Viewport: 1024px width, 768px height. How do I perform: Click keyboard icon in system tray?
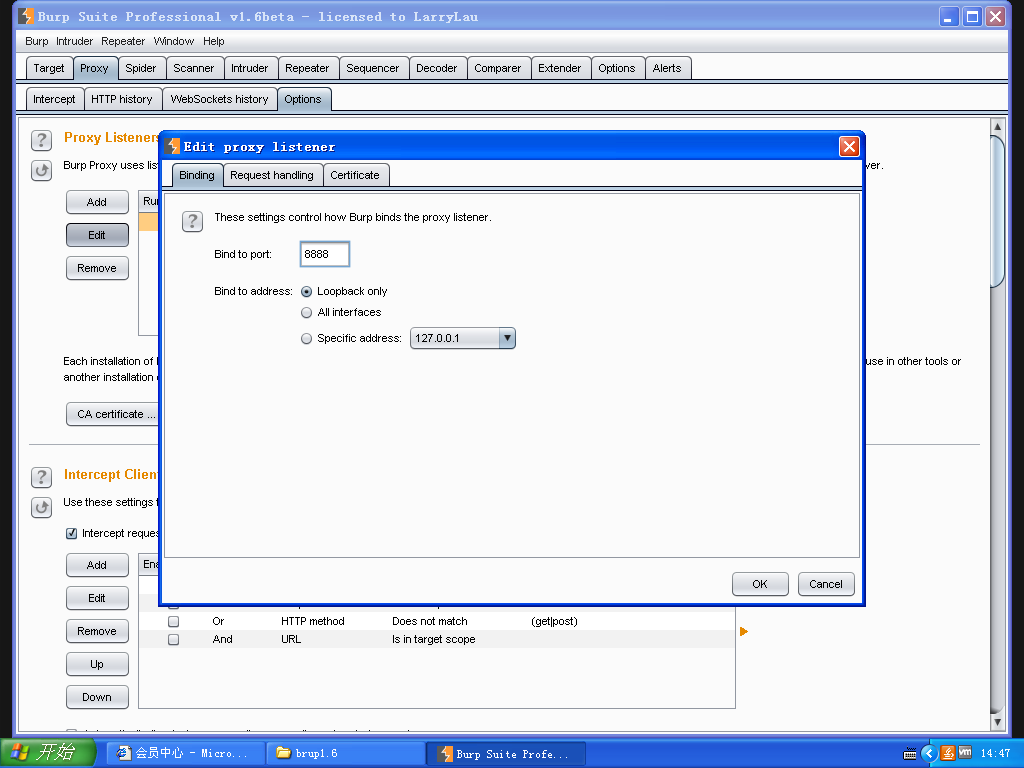point(909,754)
